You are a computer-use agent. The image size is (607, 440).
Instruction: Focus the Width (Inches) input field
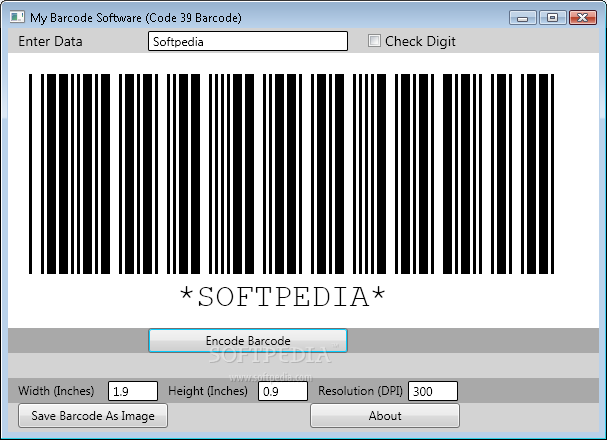[133, 391]
